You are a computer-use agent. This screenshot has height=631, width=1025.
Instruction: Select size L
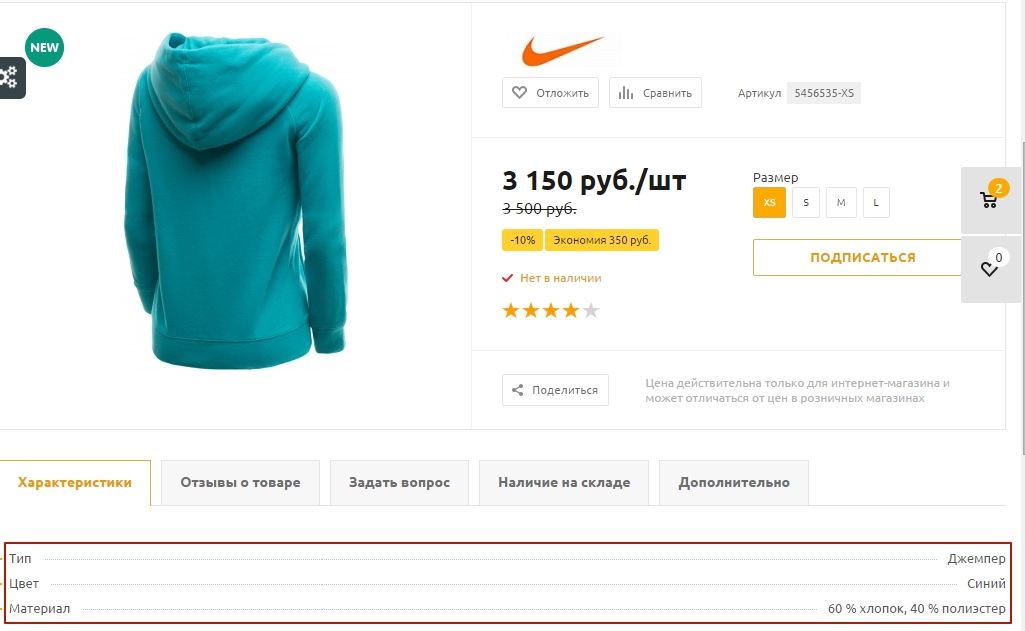point(876,203)
